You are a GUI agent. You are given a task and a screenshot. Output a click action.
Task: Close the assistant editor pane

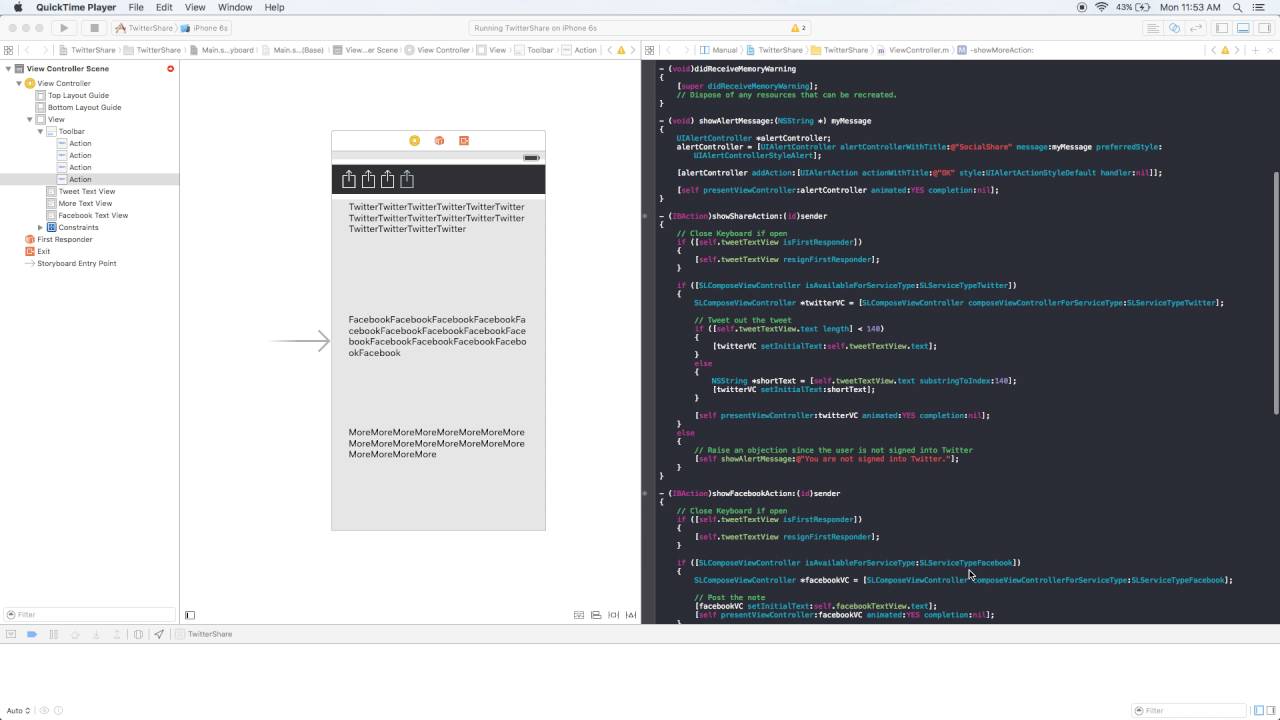1270,50
